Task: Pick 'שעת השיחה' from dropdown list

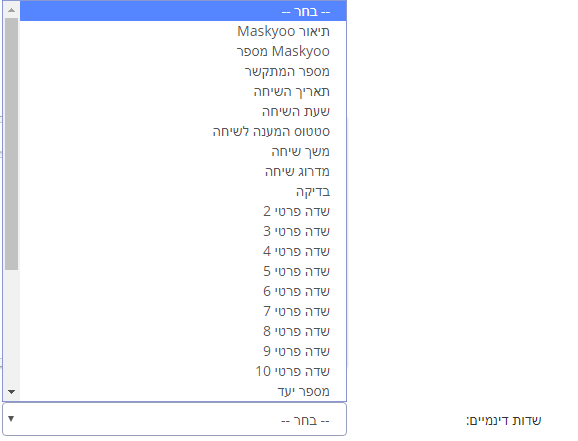Action: 183,111
